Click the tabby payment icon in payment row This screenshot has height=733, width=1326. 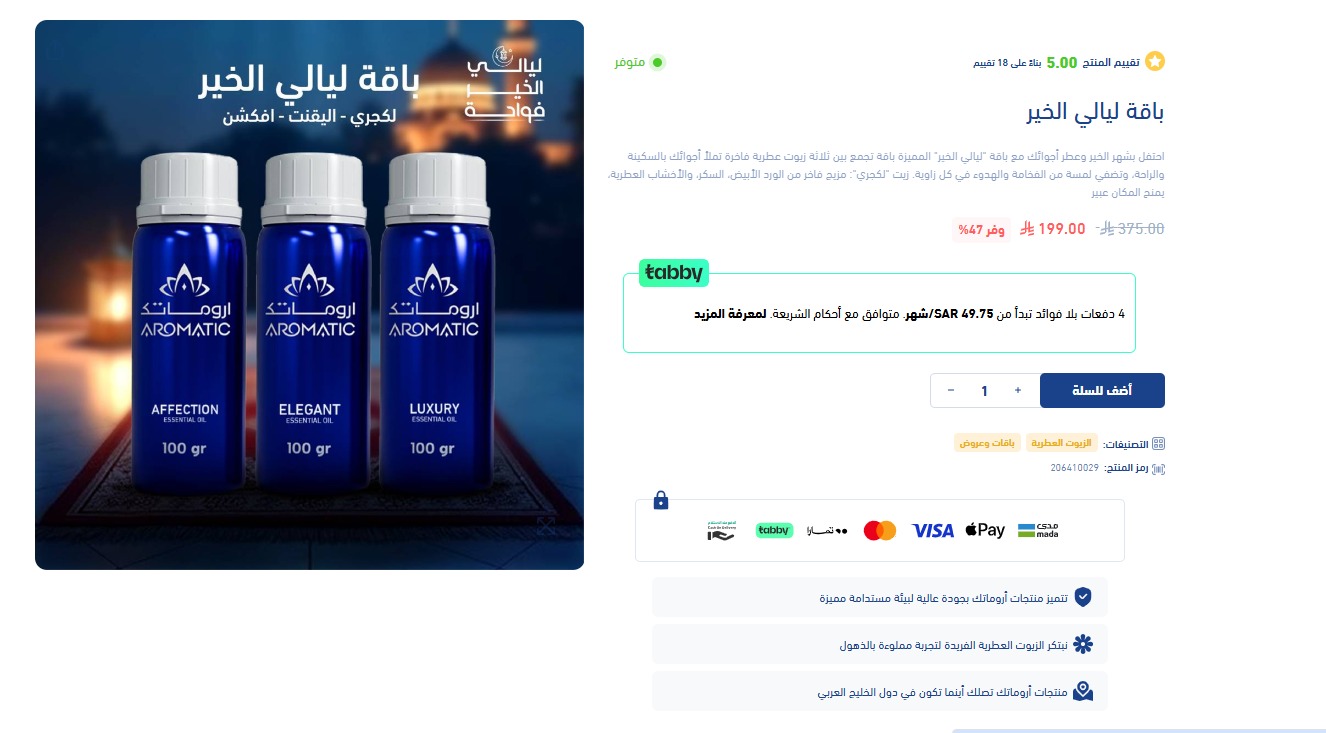[x=774, y=531]
